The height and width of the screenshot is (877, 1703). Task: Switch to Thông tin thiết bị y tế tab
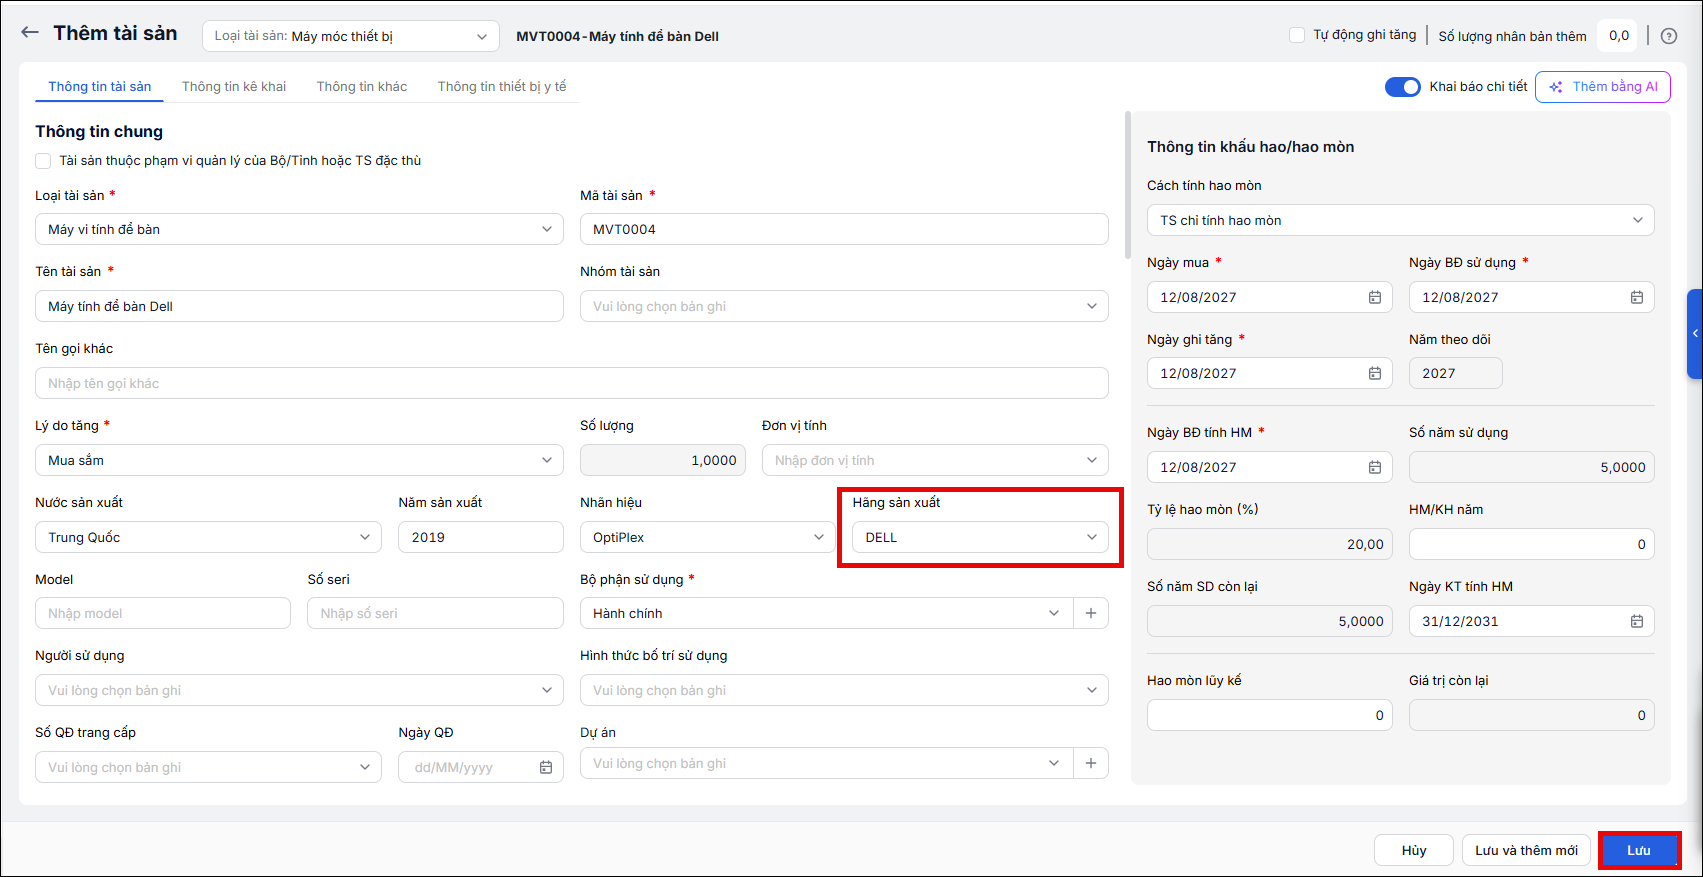(502, 87)
